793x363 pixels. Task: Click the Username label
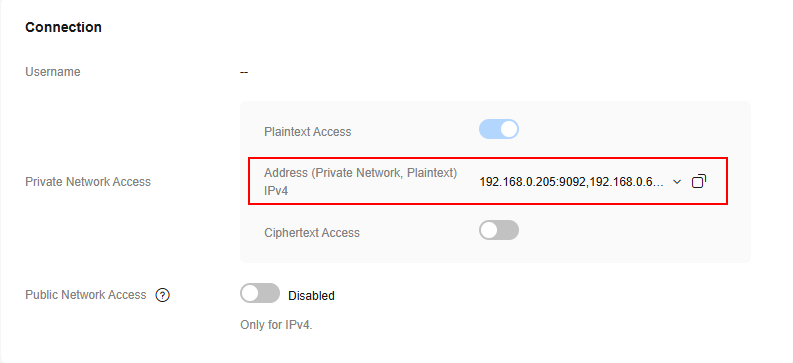(x=53, y=72)
